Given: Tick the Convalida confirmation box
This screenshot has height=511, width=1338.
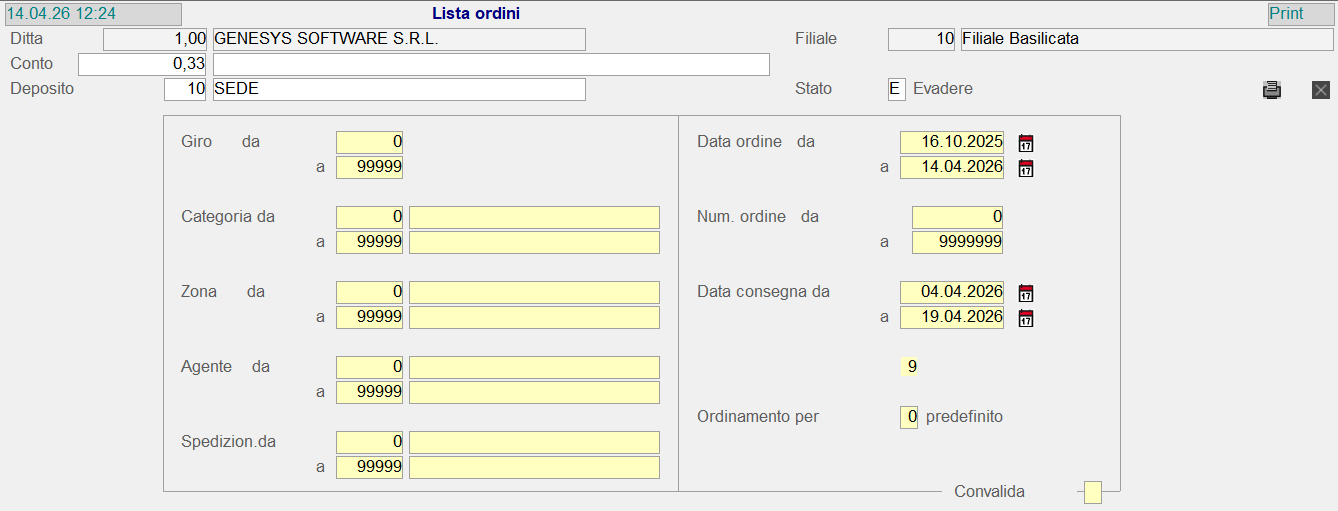Looking at the screenshot, I should [x=1093, y=492].
